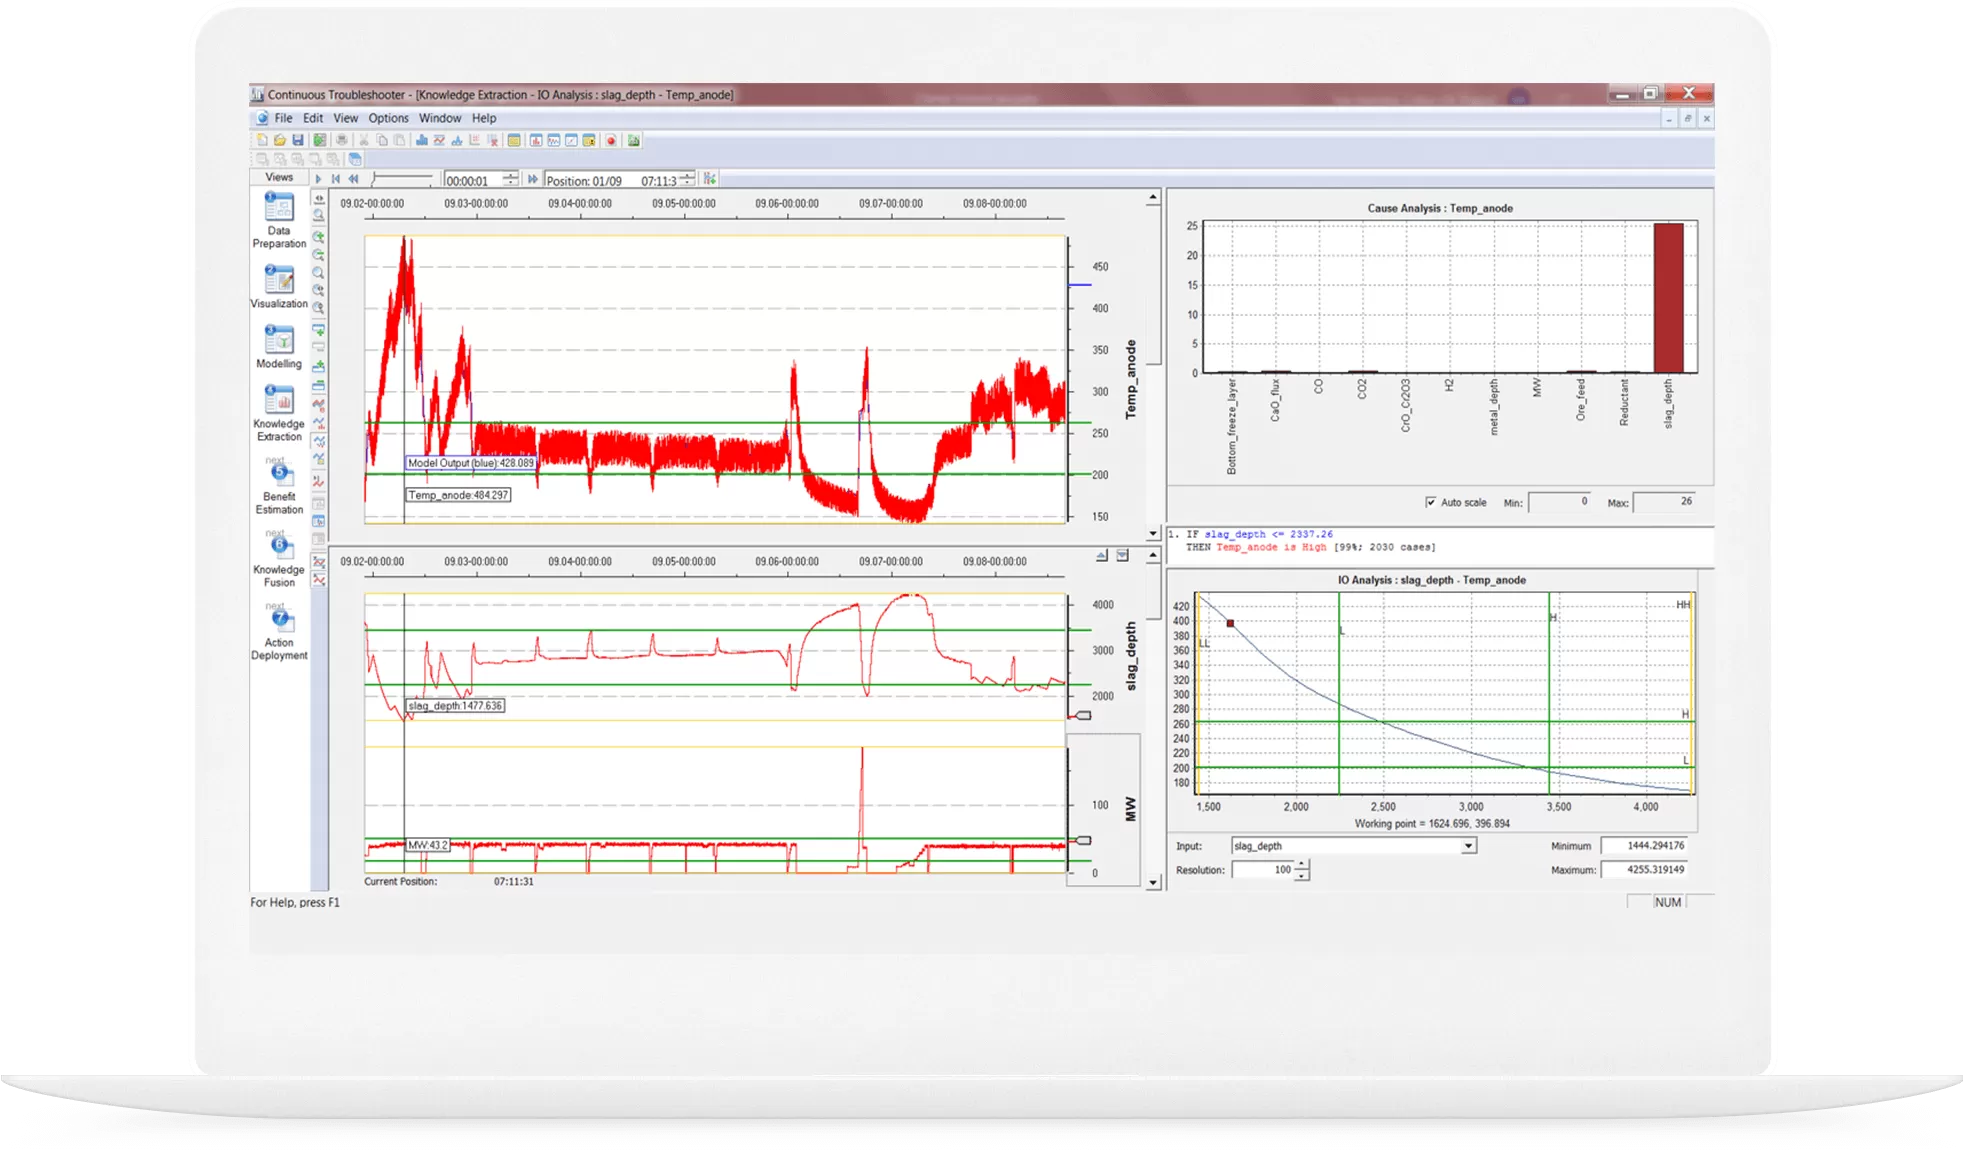Image resolution: width=1966 pixels, height=1151 pixels.
Task: Click the pane move down arrow icon
Action: (1122, 555)
